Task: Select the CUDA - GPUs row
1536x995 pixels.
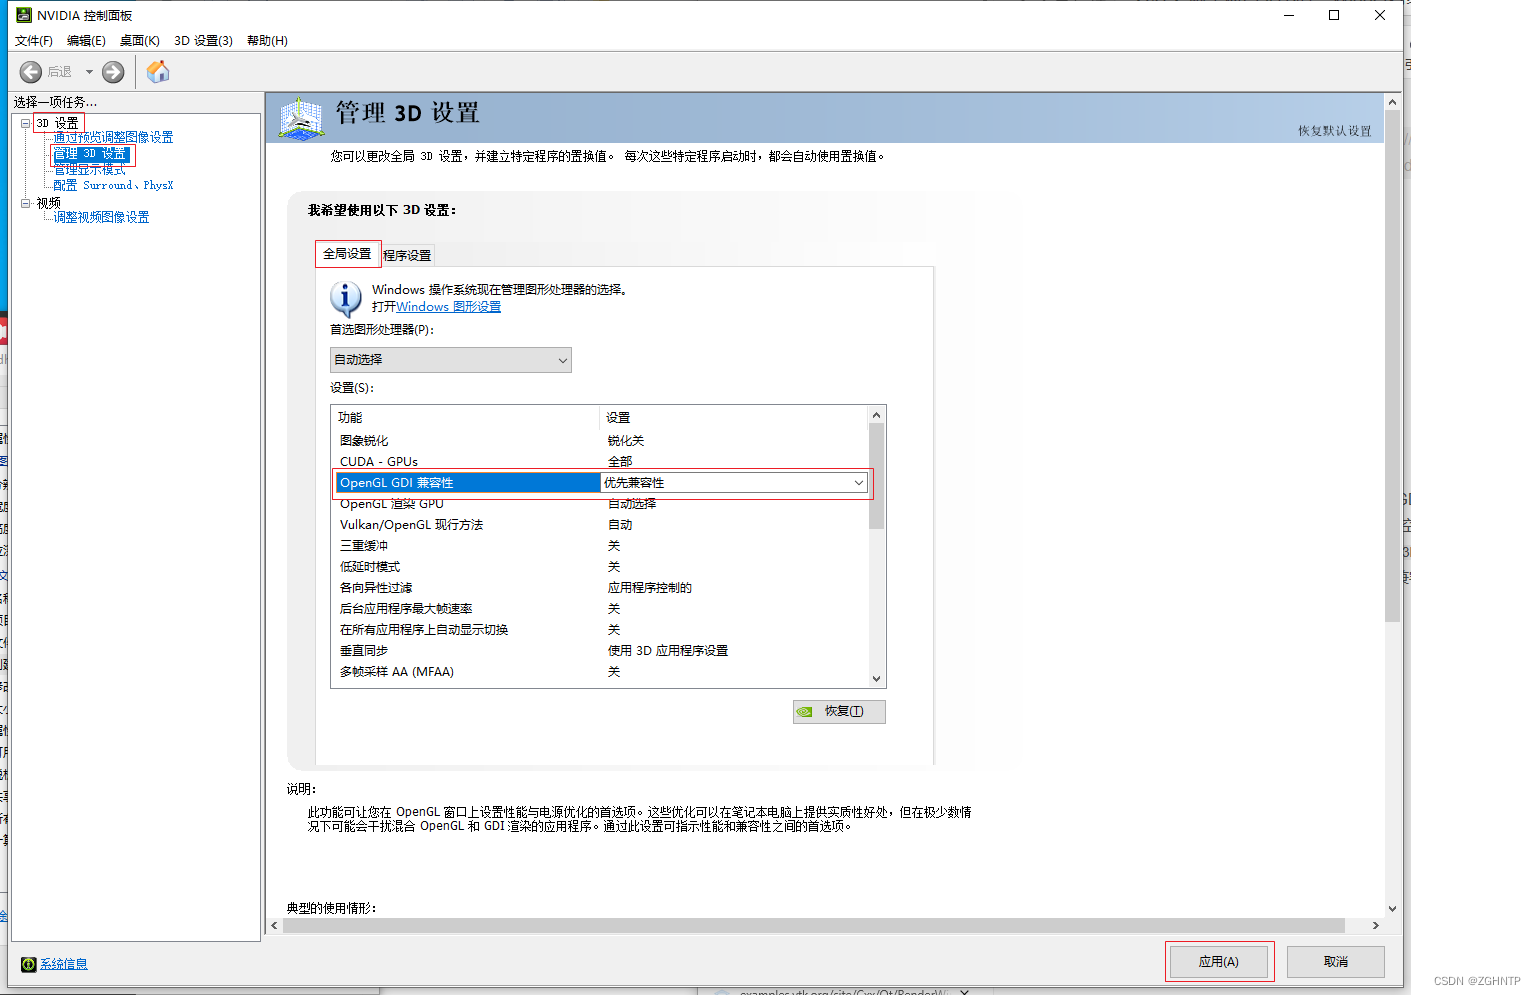Action: pyautogui.click(x=599, y=462)
